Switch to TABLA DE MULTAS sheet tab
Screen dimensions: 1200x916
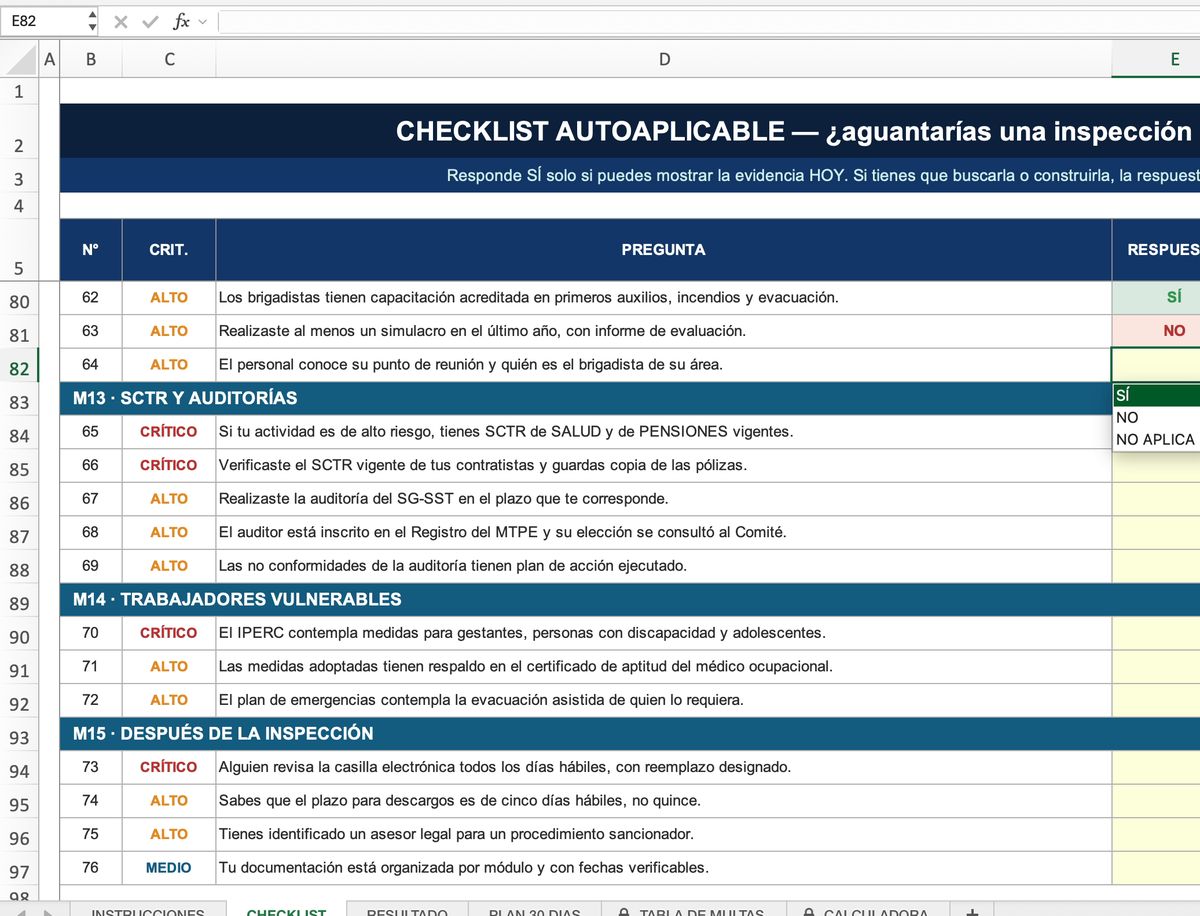click(x=693, y=908)
